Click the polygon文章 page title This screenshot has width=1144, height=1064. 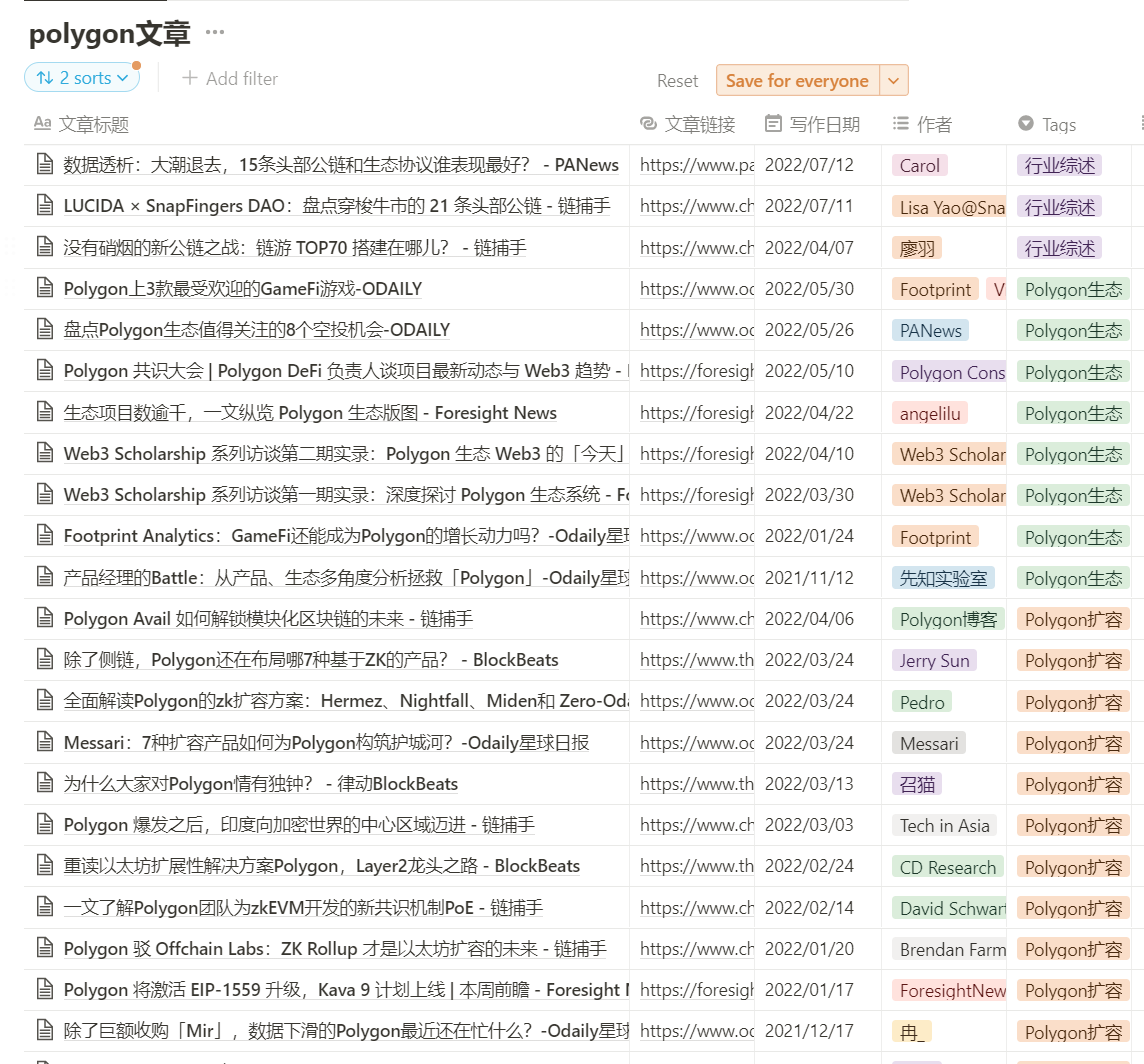109,34
